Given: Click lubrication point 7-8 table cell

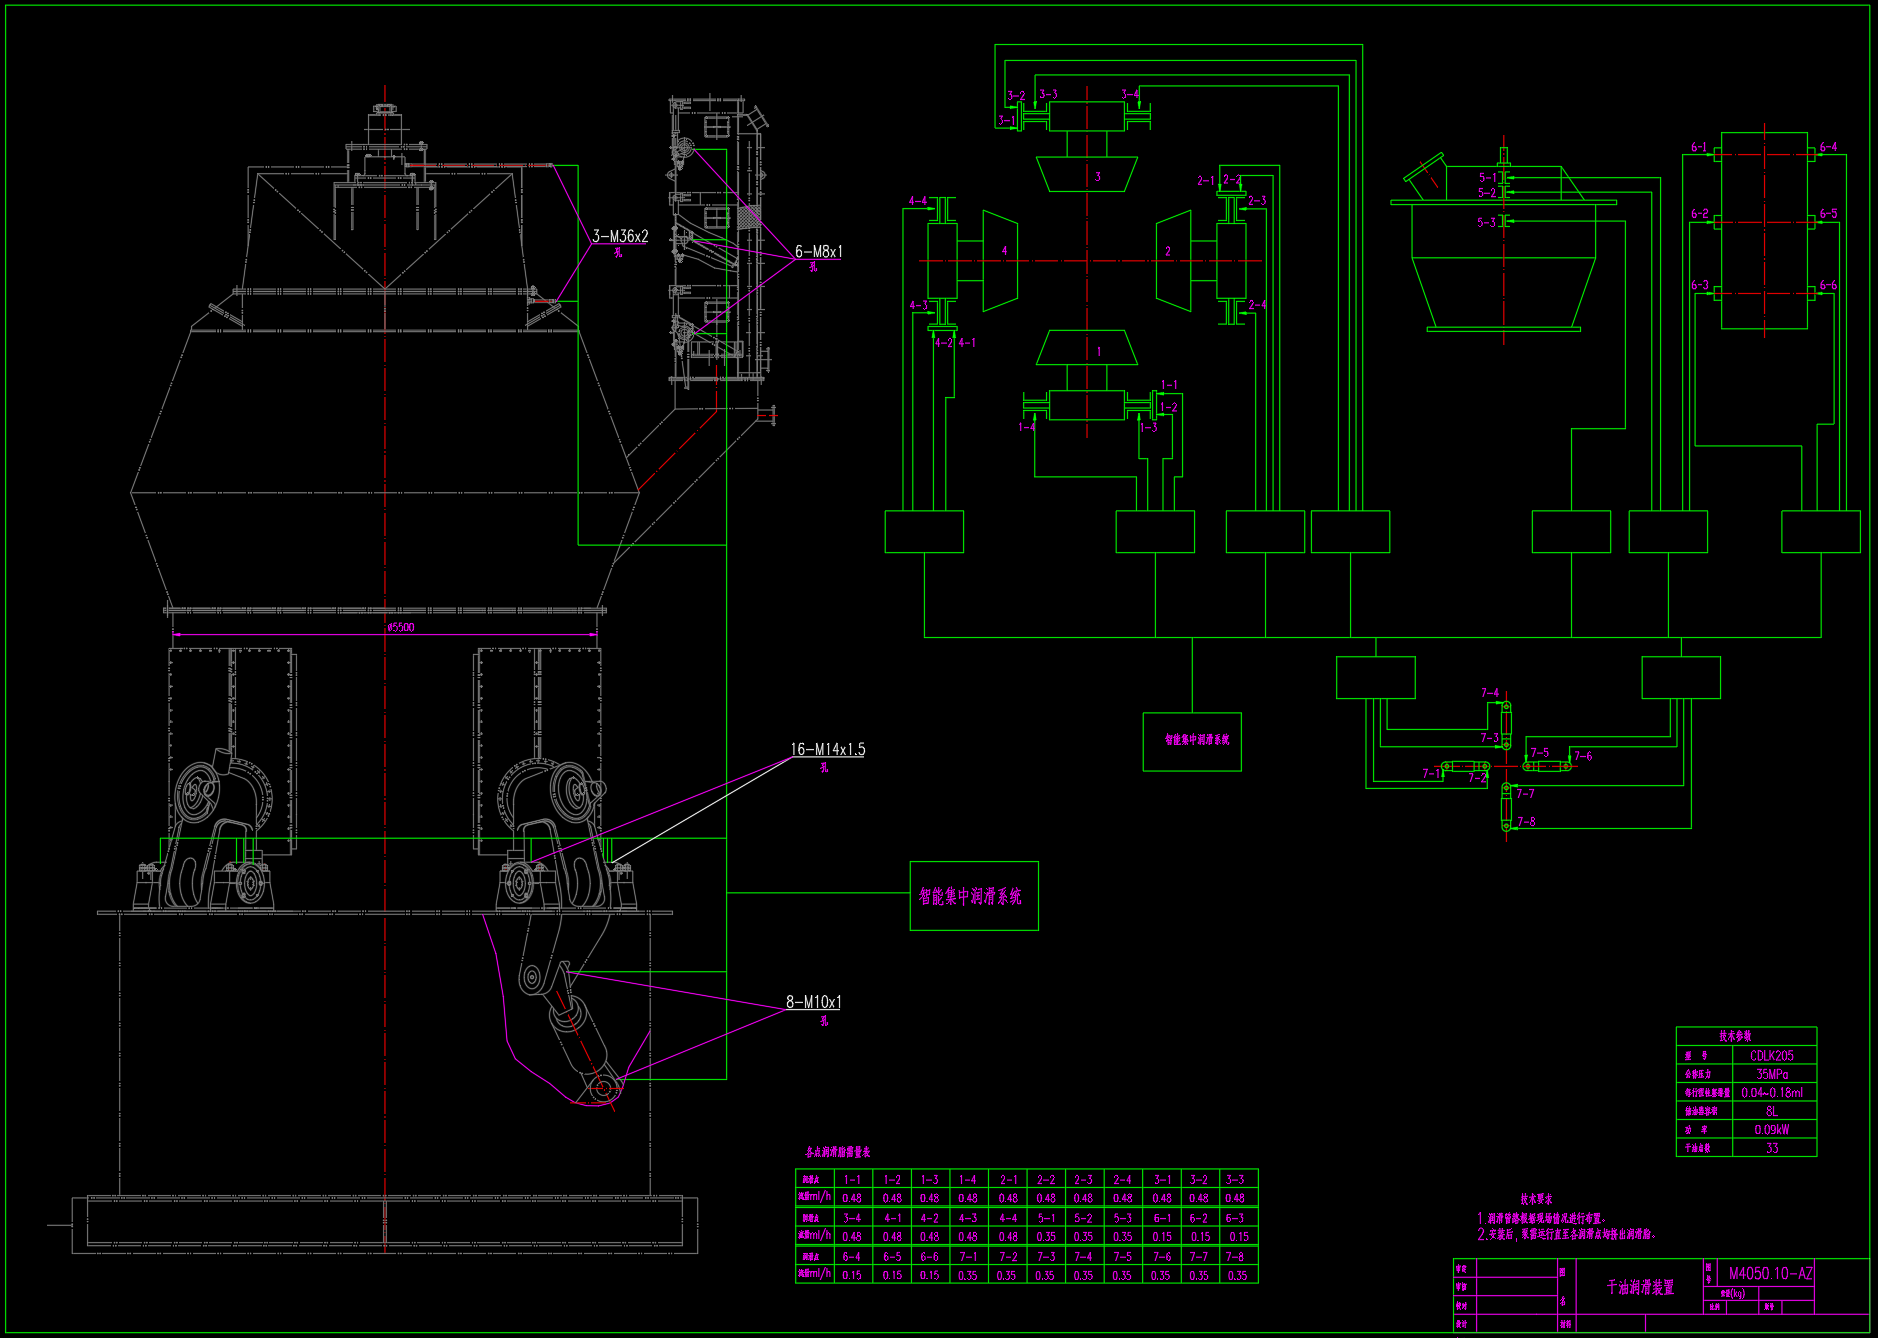Looking at the screenshot, I should [1236, 1256].
